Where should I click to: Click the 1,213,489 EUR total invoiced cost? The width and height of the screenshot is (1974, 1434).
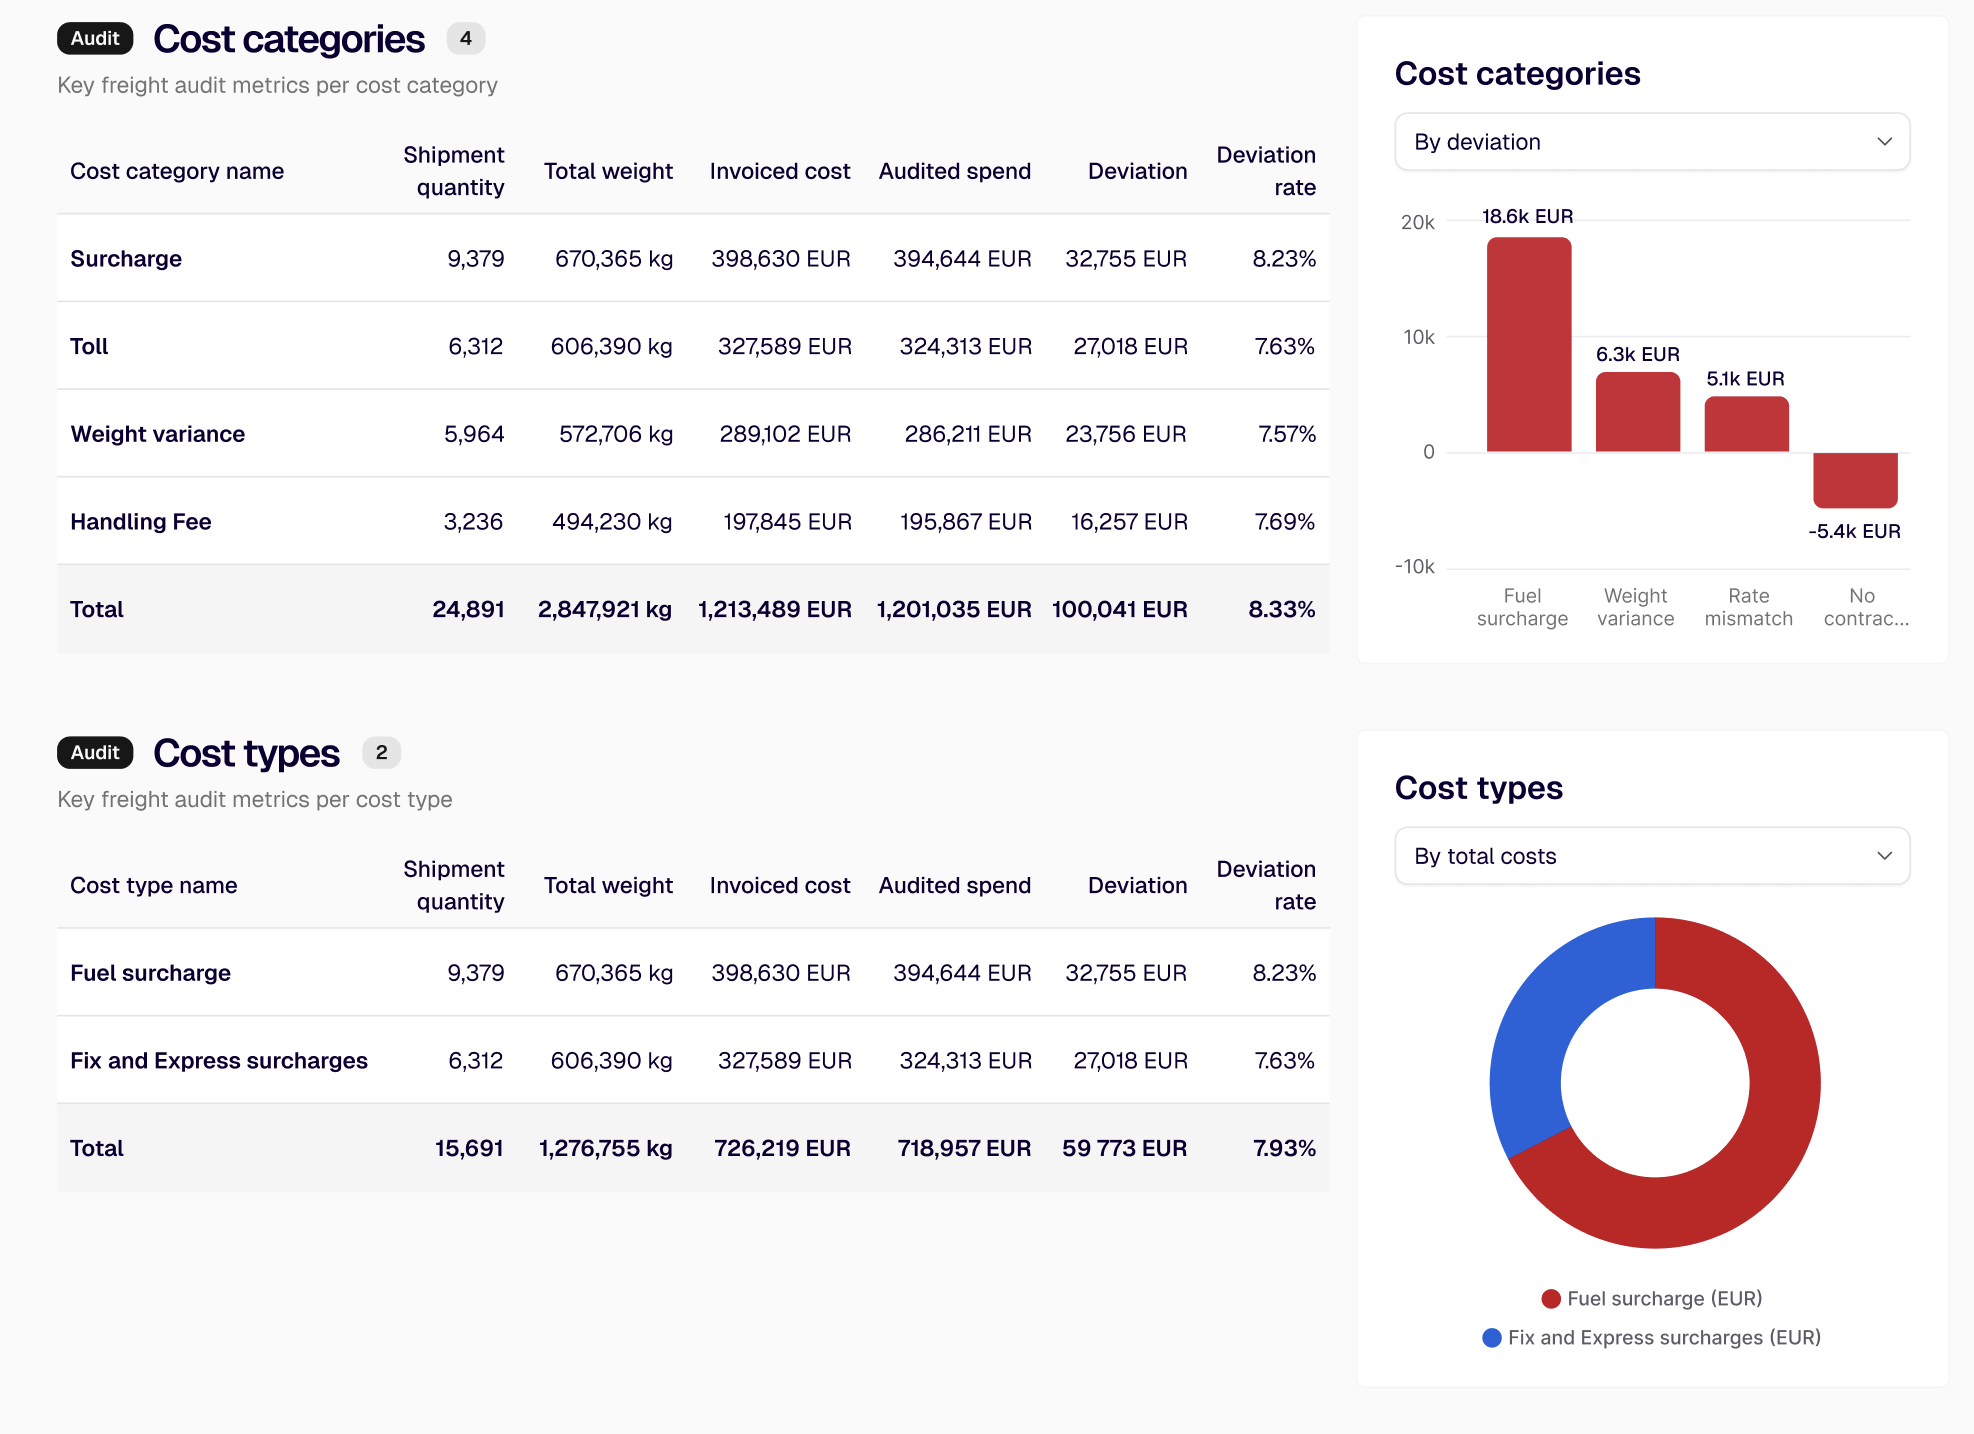[775, 610]
